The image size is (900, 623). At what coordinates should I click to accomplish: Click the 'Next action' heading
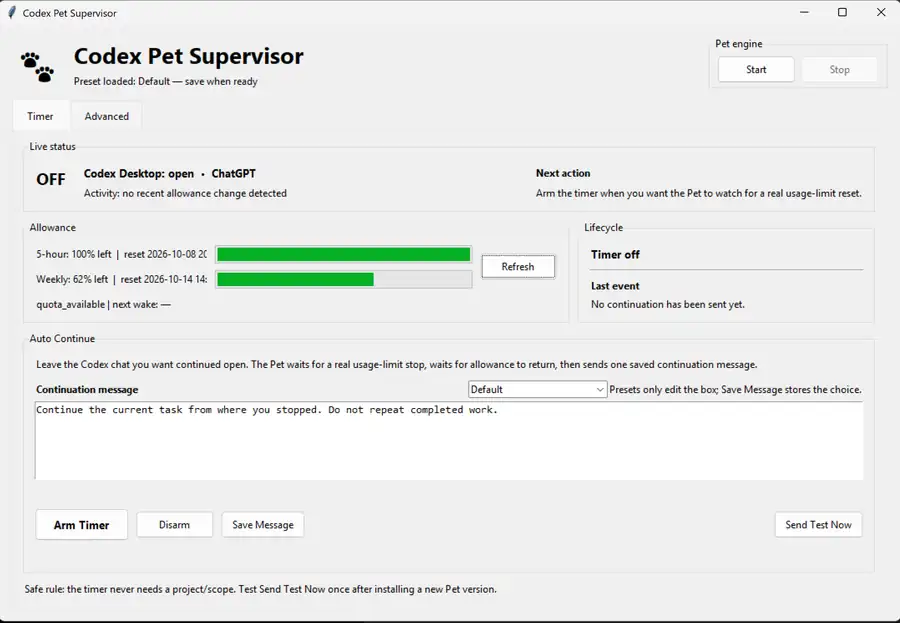click(x=563, y=173)
